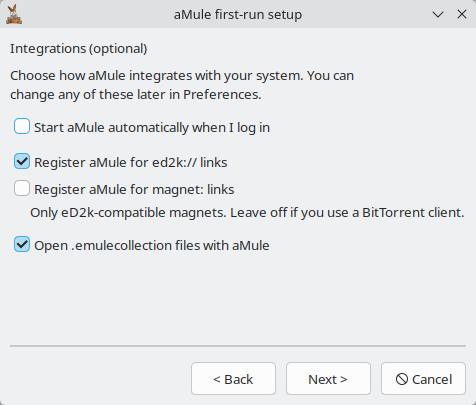Click the 'Choose how aMule integrates' description
The height and width of the screenshot is (405, 476).
click(182, 85)
